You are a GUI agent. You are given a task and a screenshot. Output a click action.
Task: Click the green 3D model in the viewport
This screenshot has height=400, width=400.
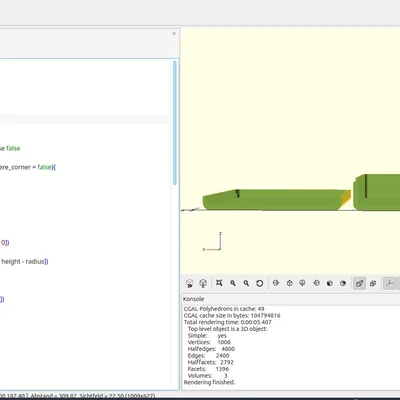(x=273, y=200)
